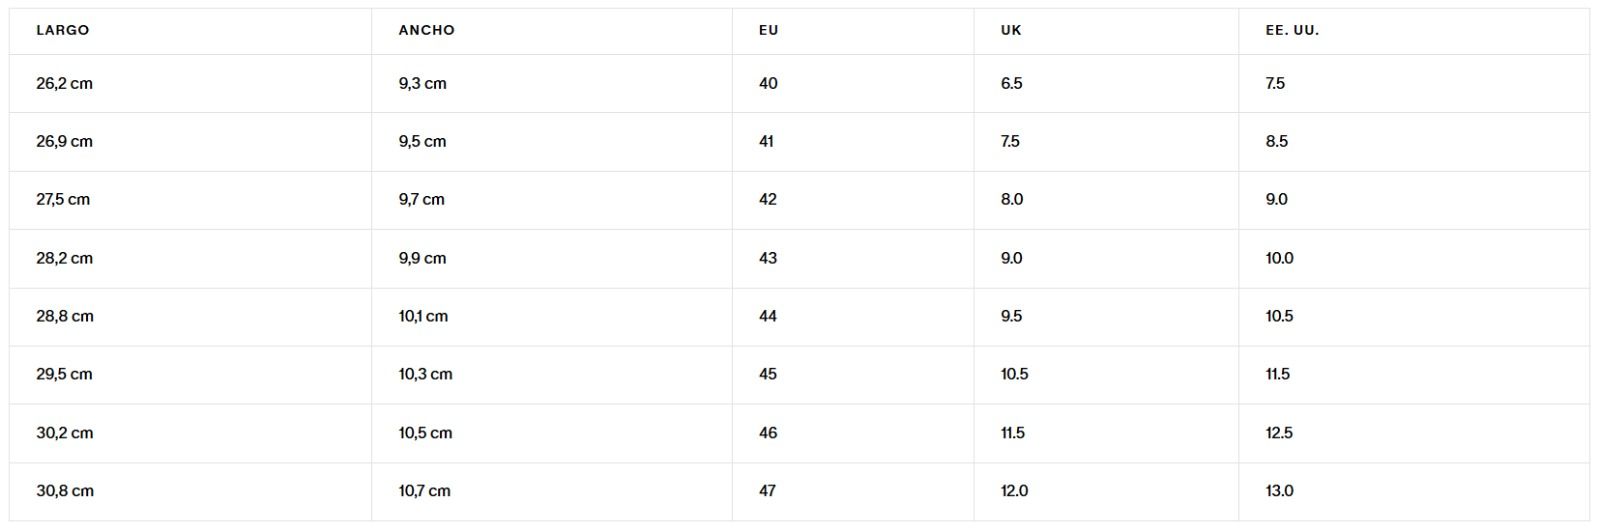
Task: Click the LARGO column header
Action: [63, 30]
